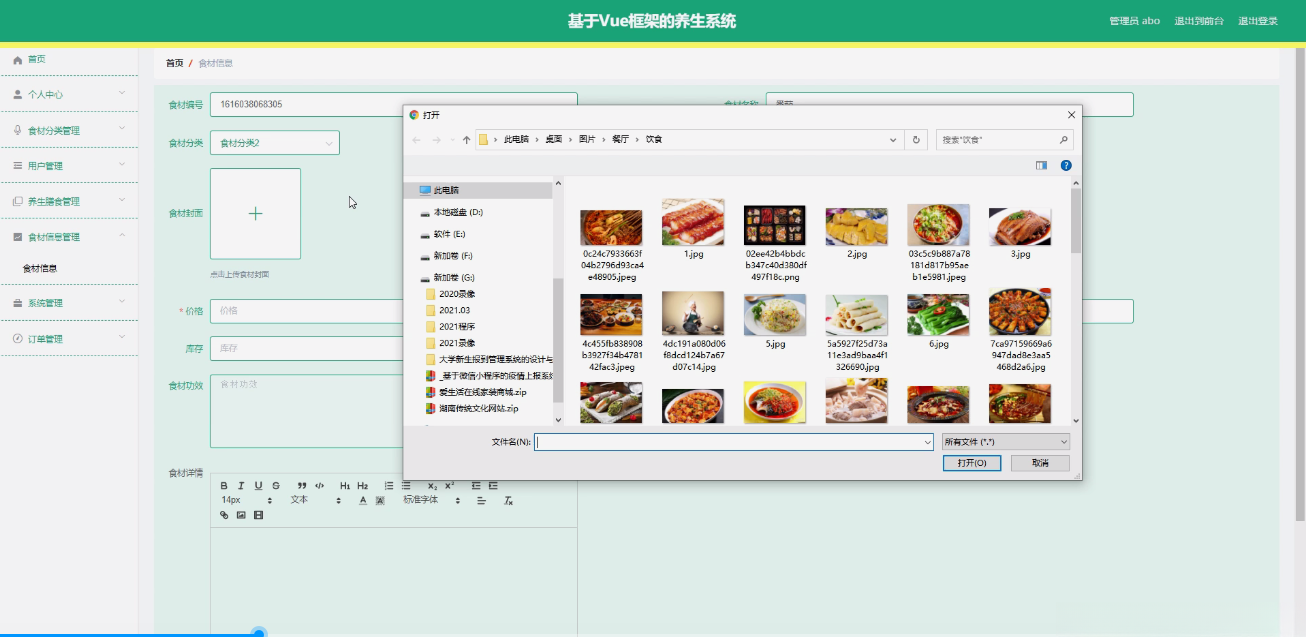The width and height of the screenshot is (1306, 637).
Task: Click the search magnifier in the file dialog
Action: [1063, 139]
